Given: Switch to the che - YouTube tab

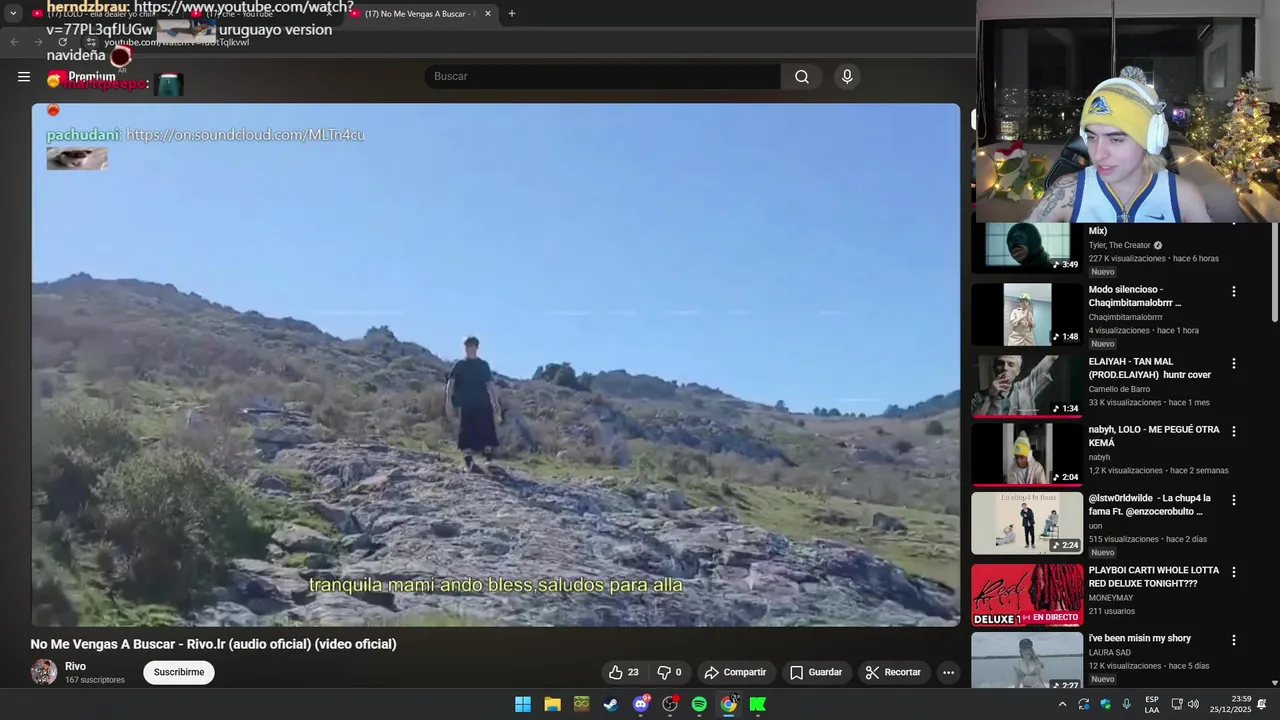Looking at the screenshot, I should pos(262,14).
